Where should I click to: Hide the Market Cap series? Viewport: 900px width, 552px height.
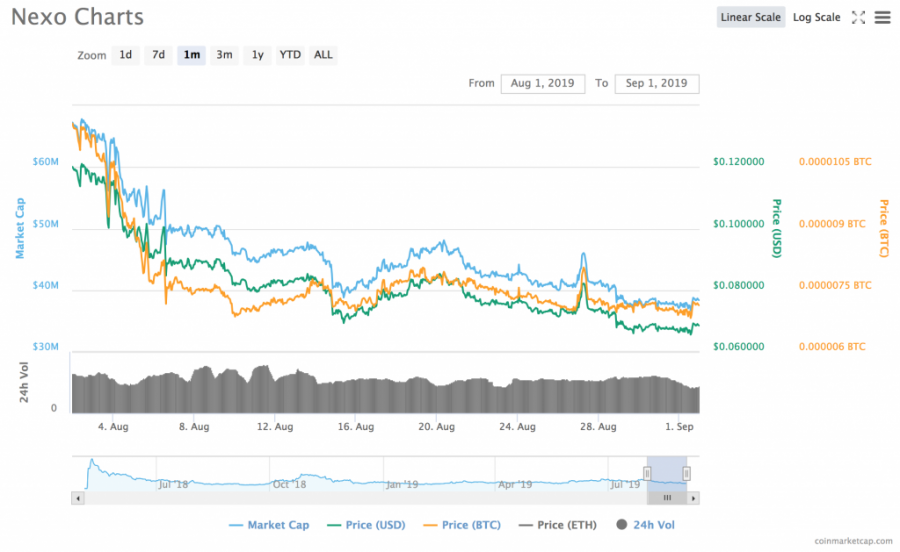tap(269, 524)
